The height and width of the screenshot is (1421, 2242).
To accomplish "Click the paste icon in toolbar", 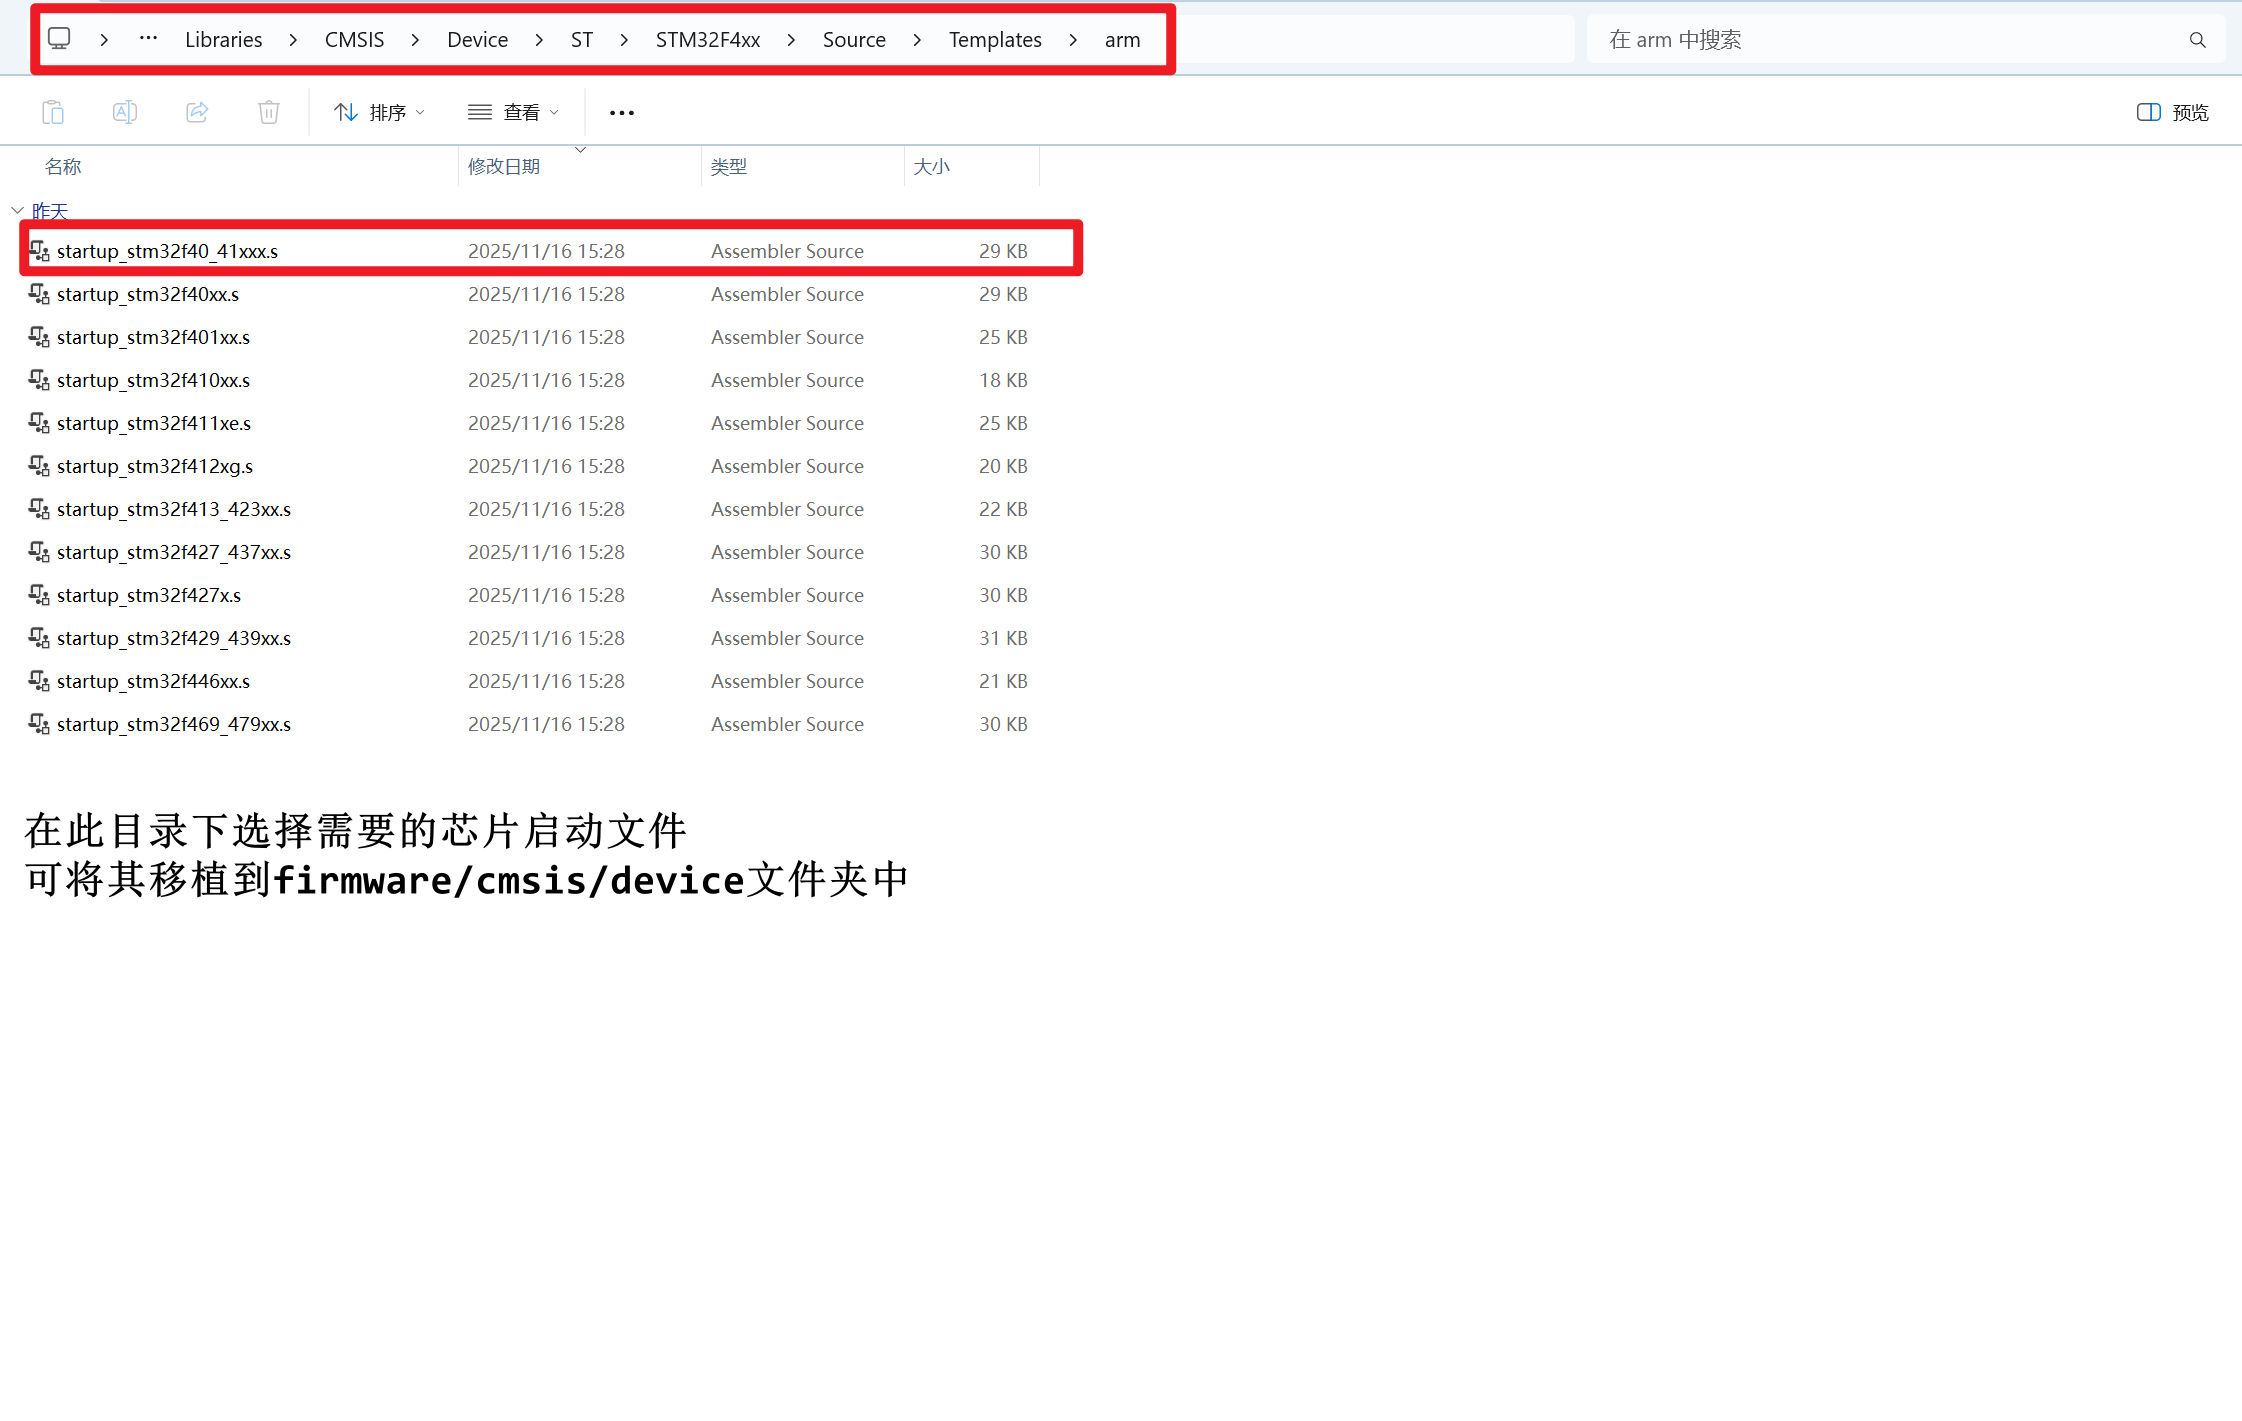I will click(53, 112).
